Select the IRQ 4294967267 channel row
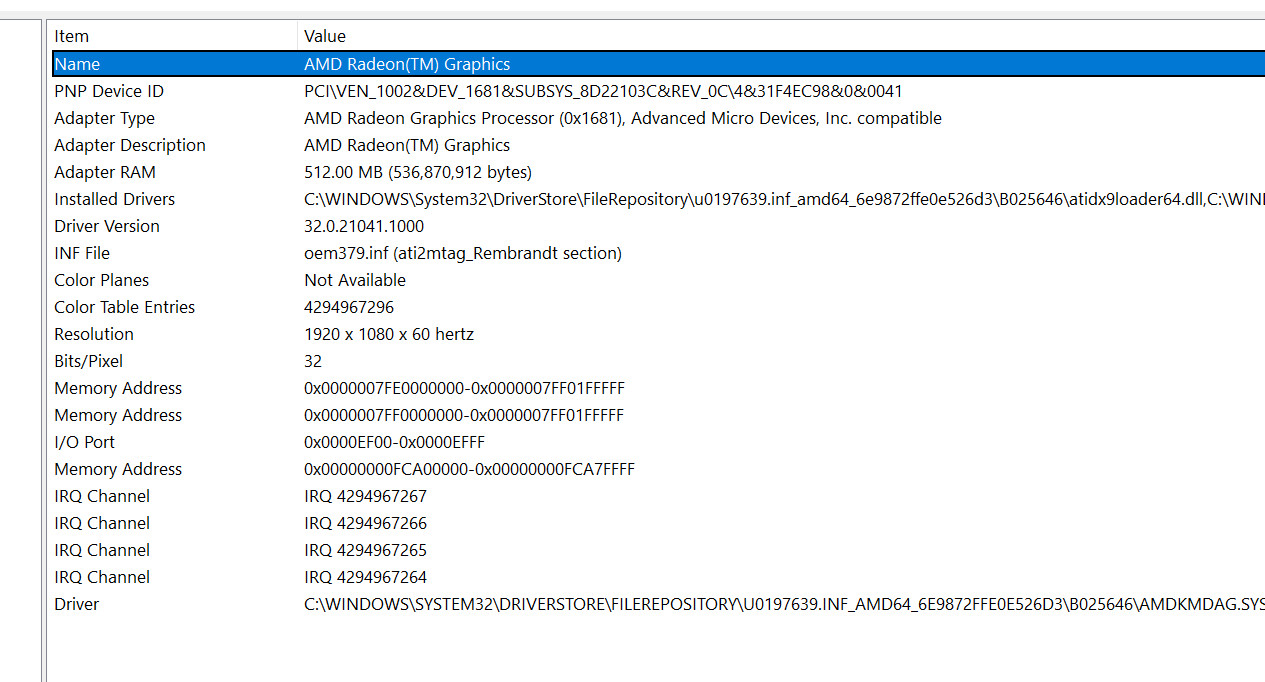 click(x=658, y=496)
